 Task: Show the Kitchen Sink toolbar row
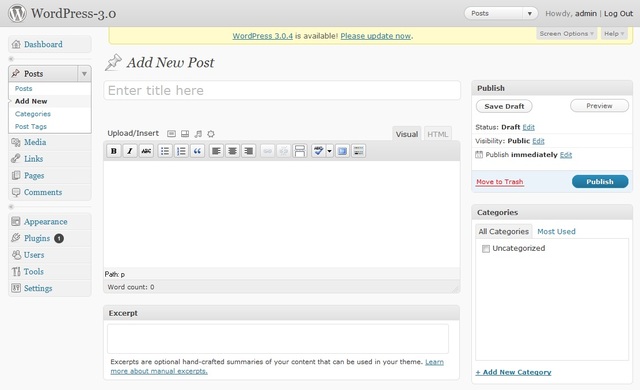click(x=359, y=151)
